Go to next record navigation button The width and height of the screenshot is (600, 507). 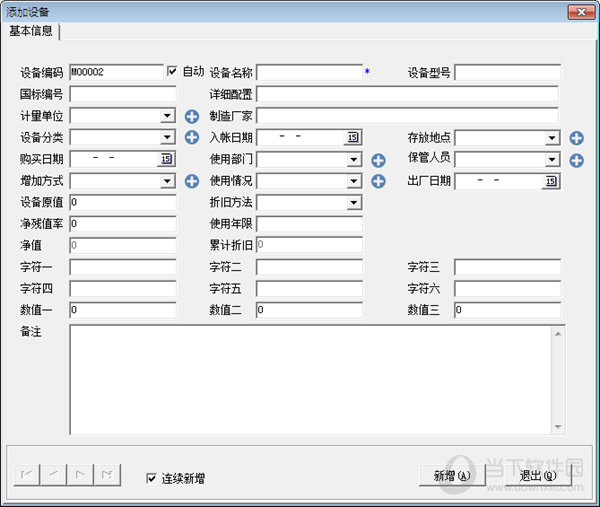point(80,475)
